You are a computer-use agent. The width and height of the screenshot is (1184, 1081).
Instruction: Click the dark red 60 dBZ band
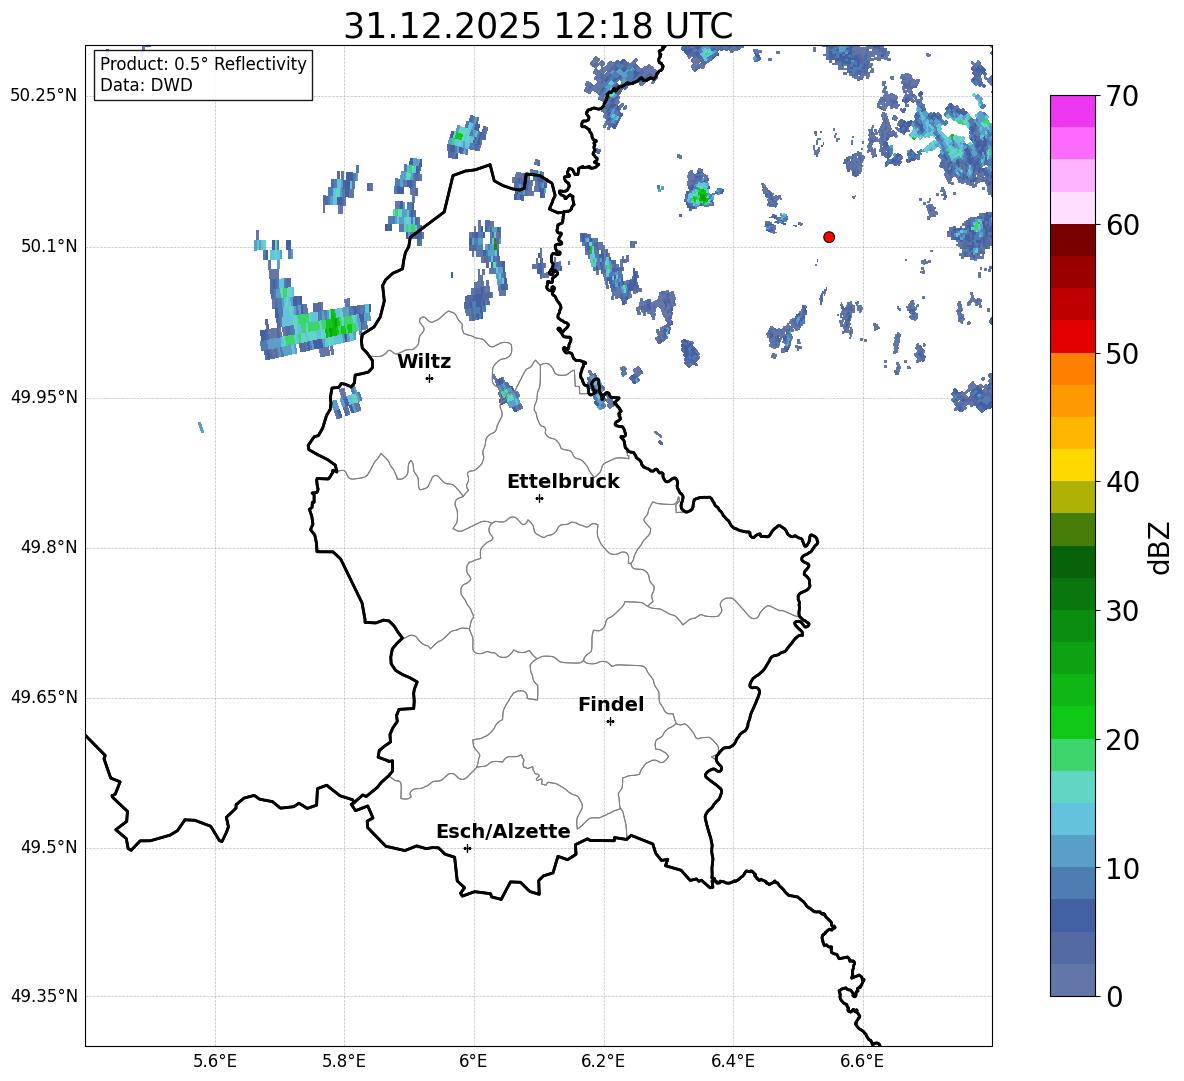pos(1072,240)
